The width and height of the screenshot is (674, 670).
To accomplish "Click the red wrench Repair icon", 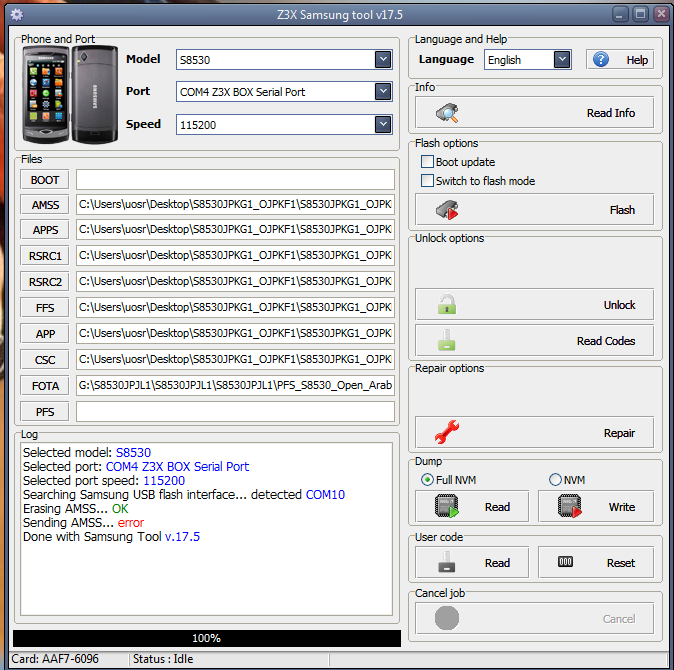I will (447, 432).
